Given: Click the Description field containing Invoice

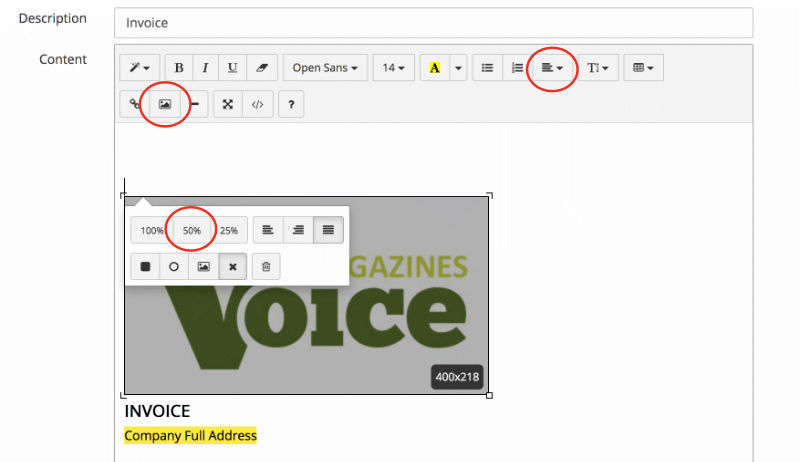Looking at the screenshot, I should click(433, 22).
